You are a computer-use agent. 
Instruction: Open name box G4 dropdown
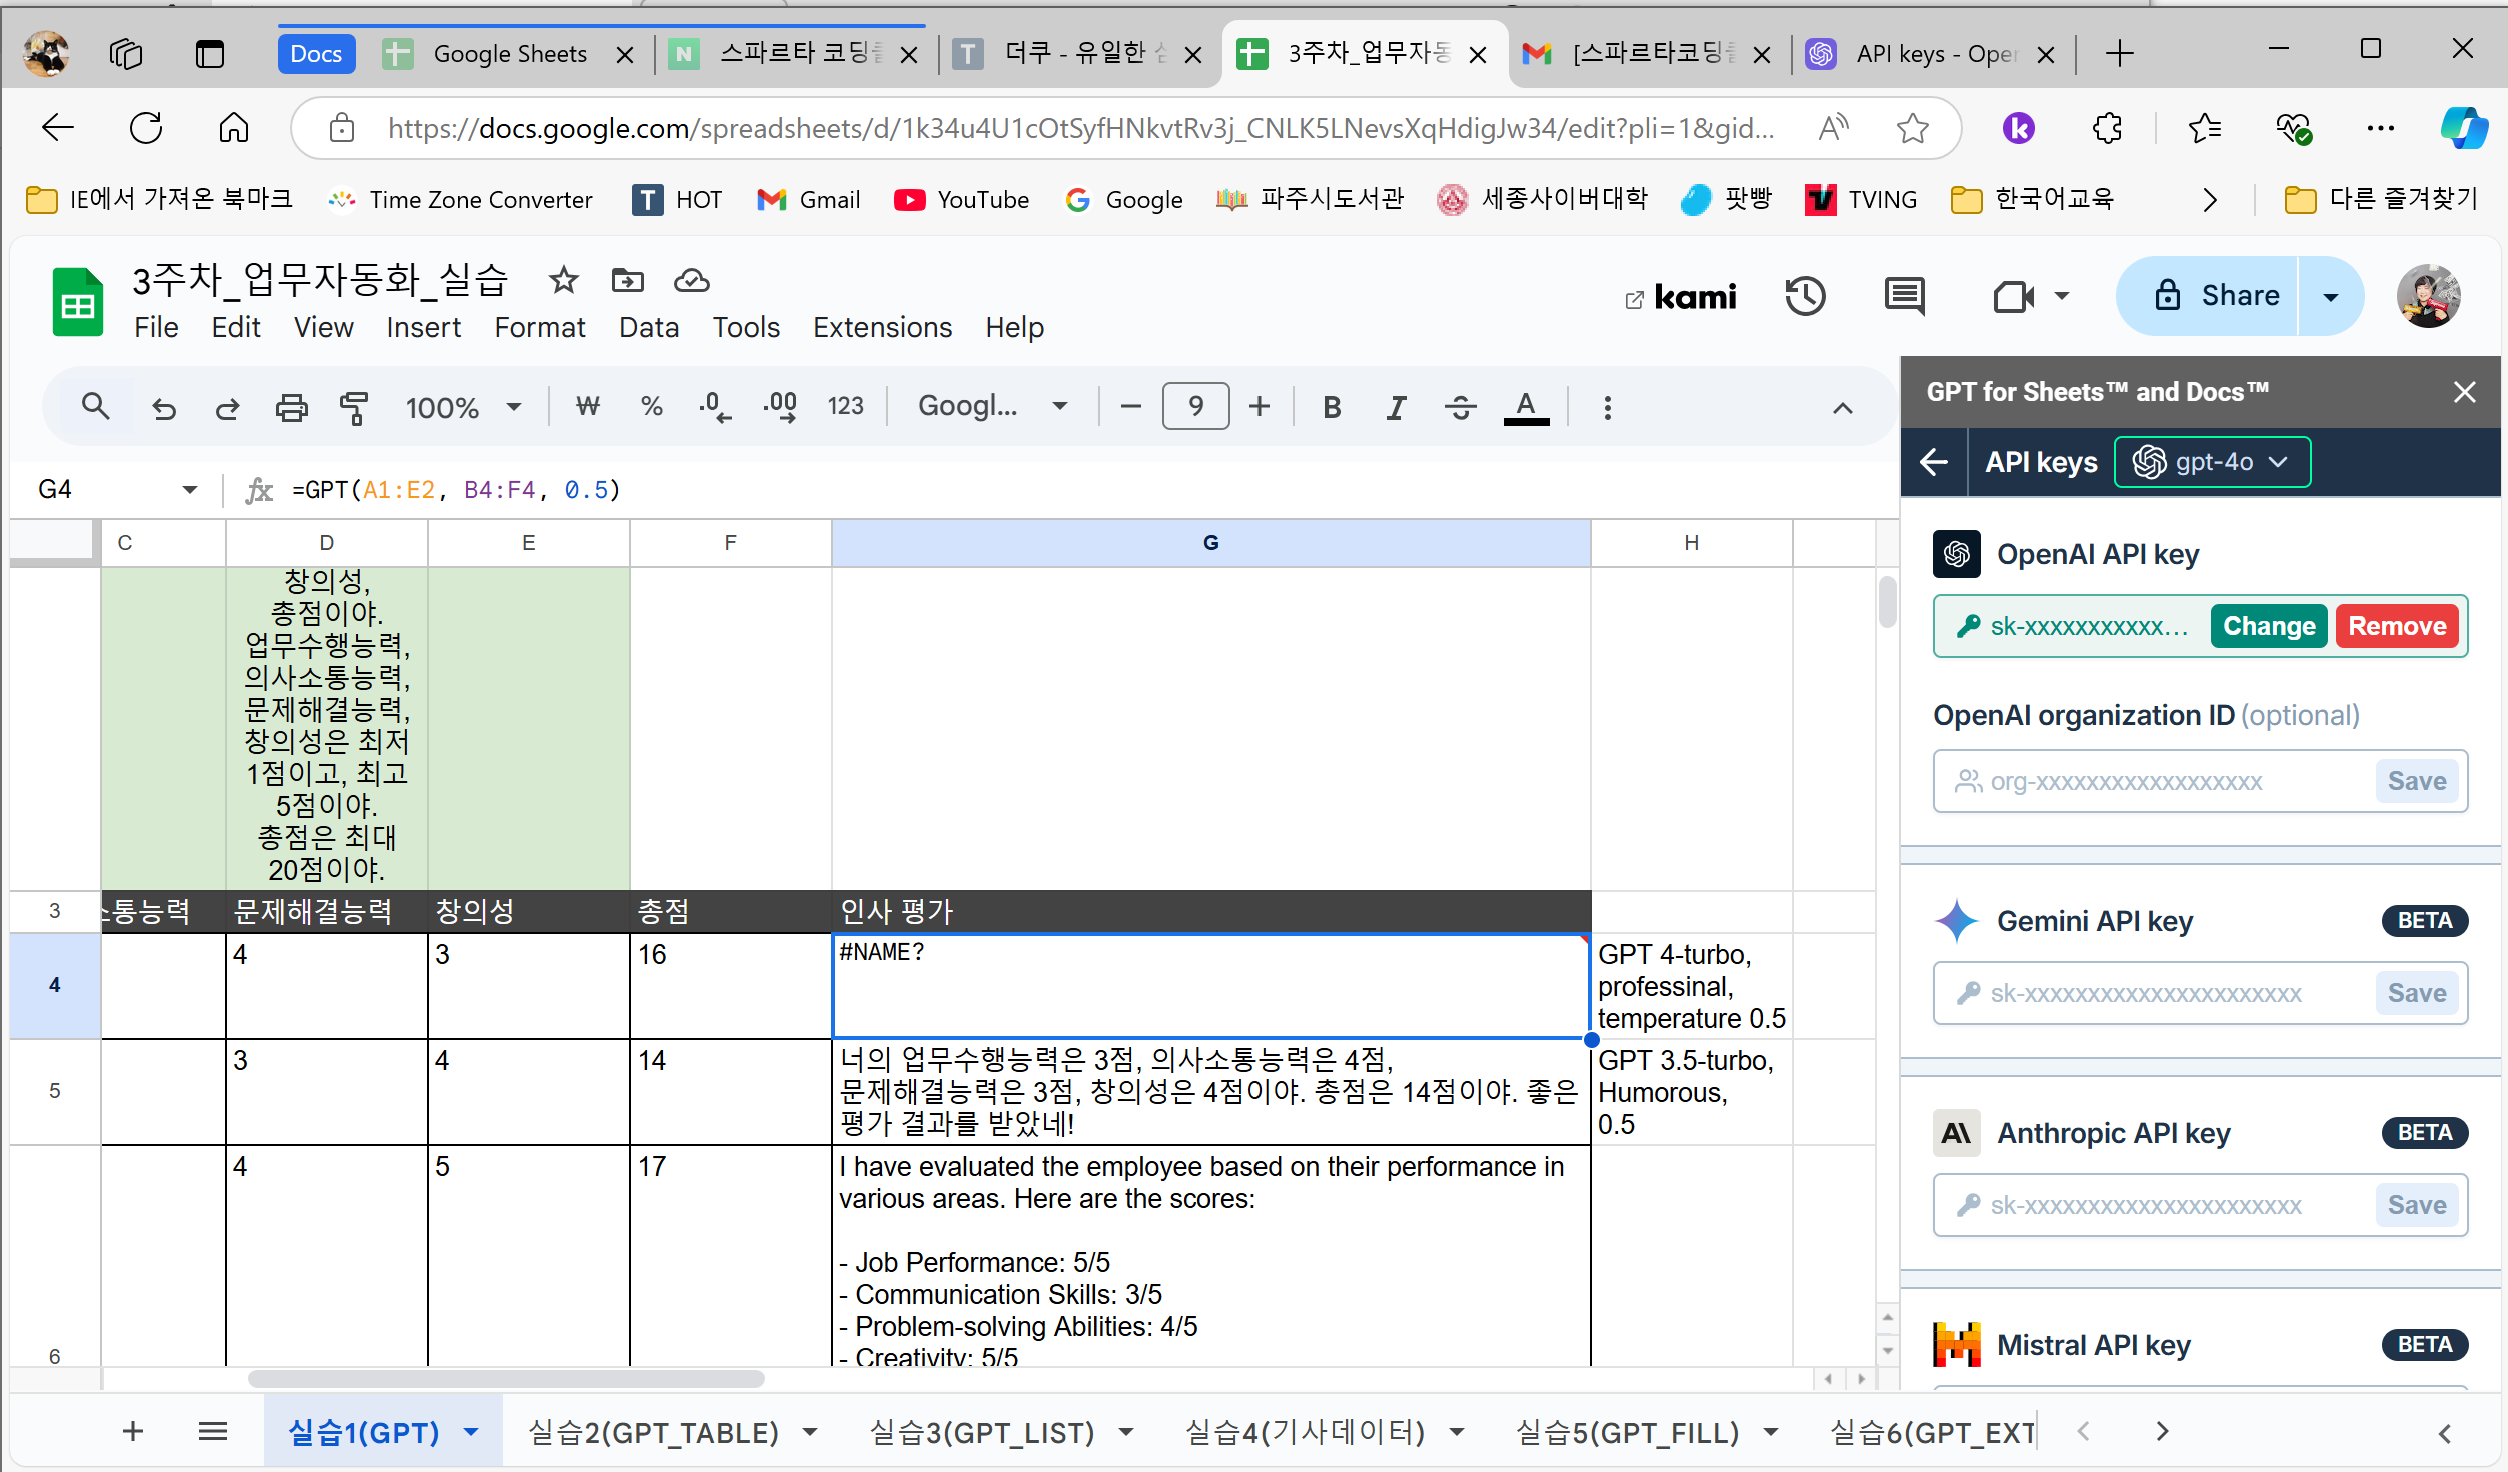pos(189,490)
